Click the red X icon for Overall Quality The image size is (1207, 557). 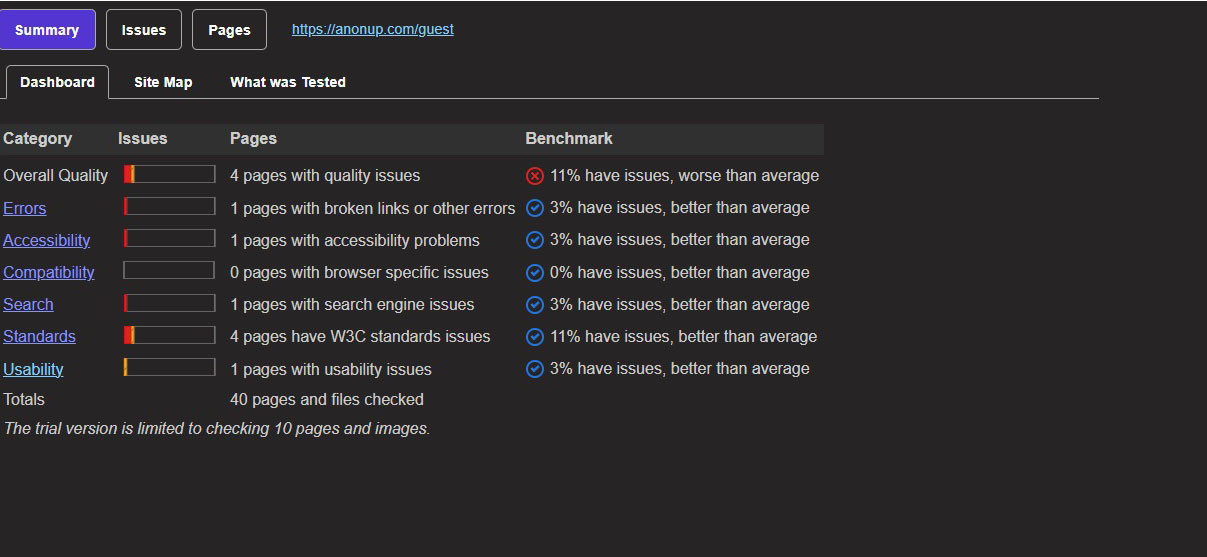(535, 176)
